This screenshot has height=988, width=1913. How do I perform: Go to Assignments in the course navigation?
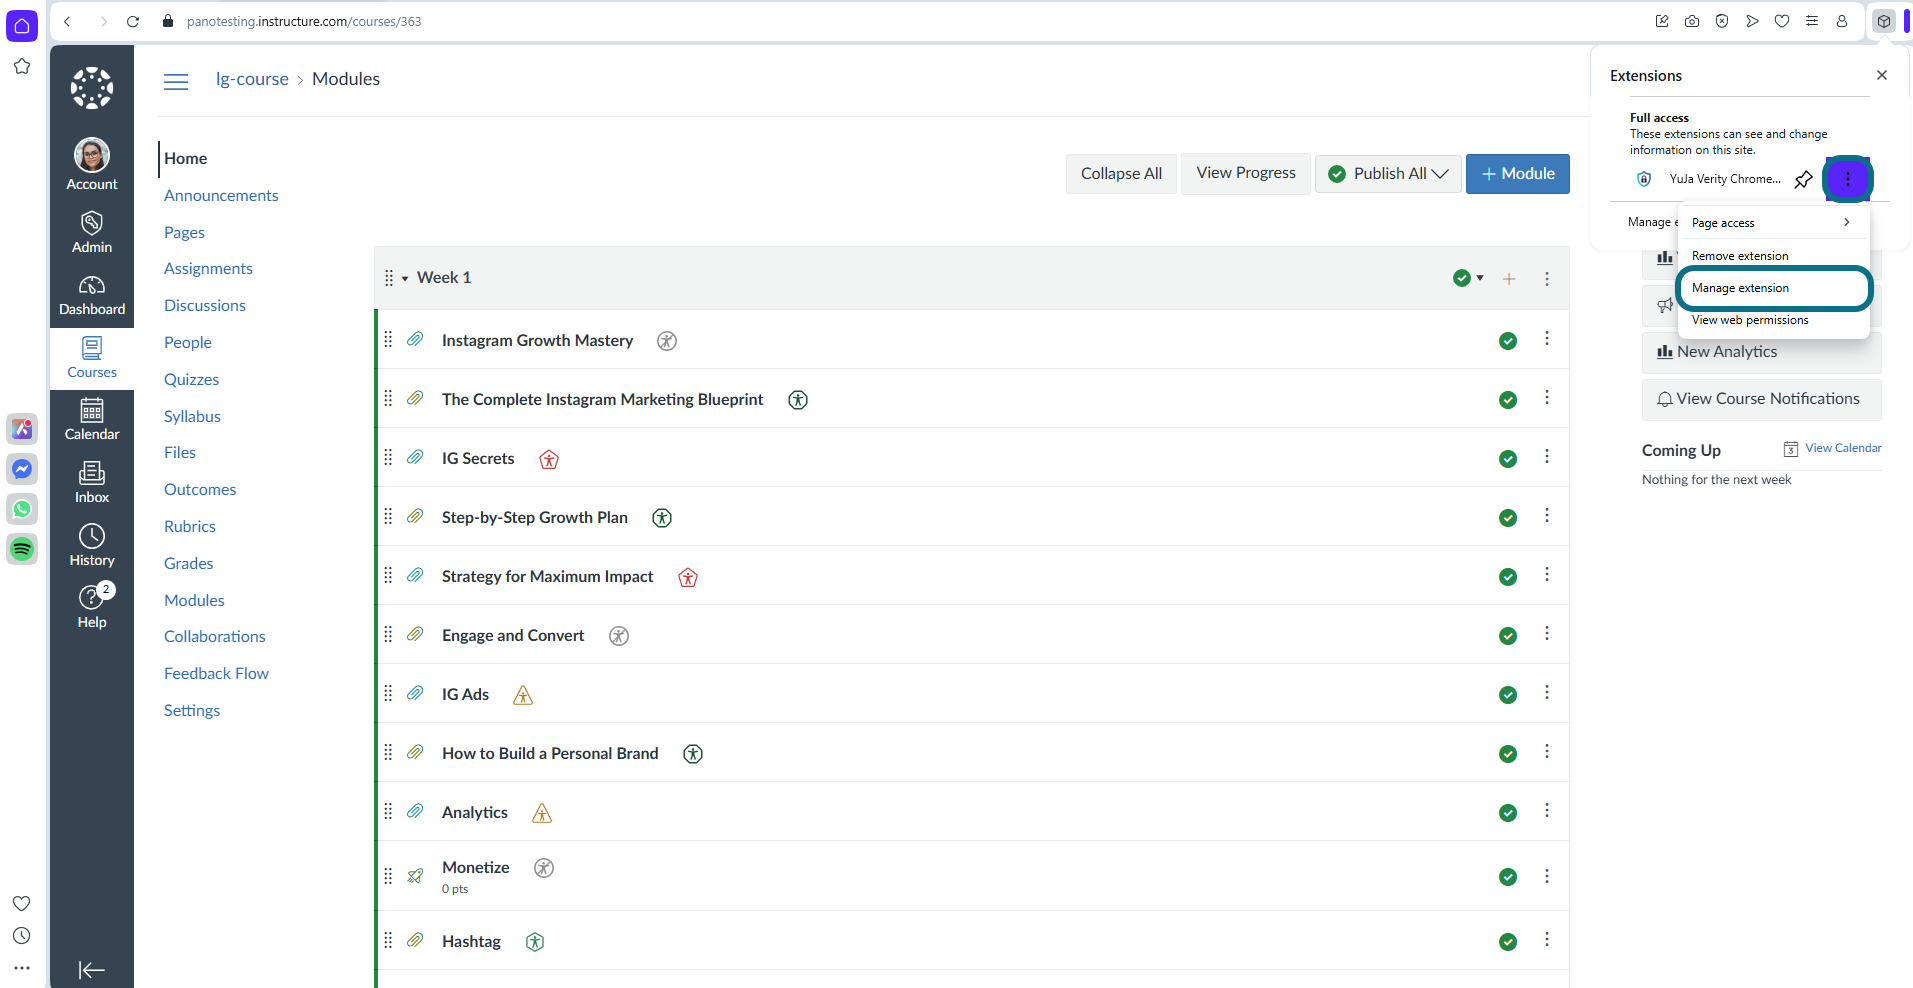pos(207,268)
